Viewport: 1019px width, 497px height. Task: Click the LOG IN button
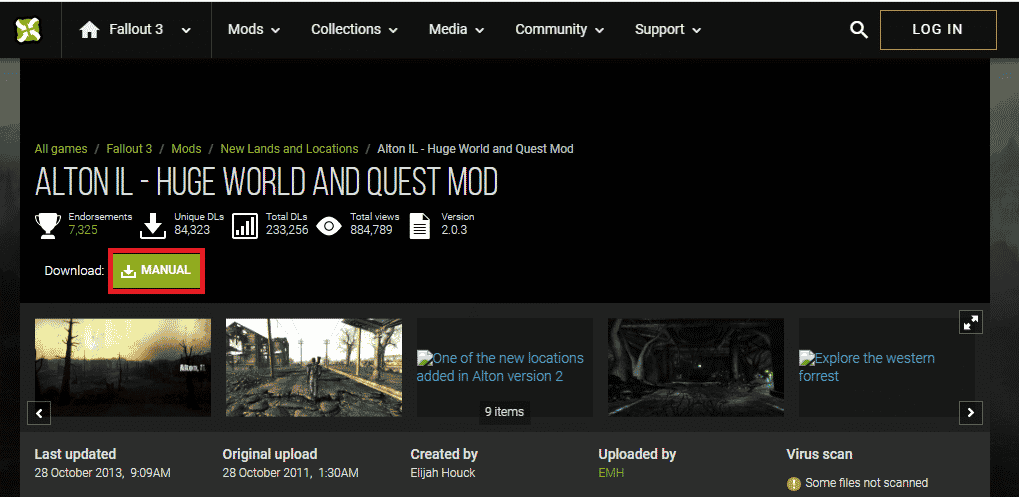point(938,30)
